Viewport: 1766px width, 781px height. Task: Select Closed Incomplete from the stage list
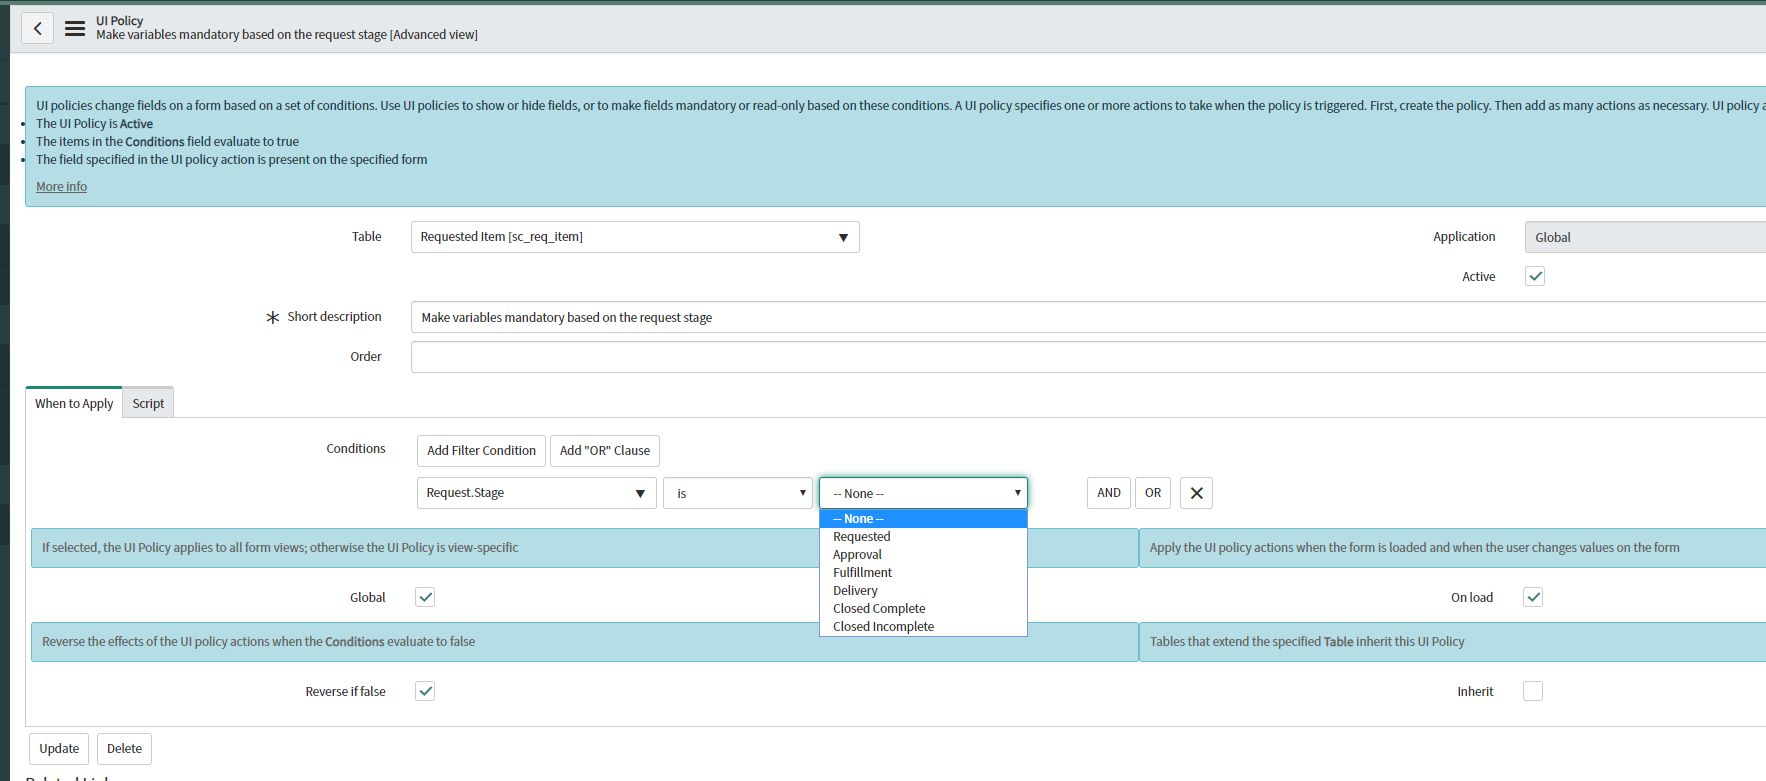923,627
